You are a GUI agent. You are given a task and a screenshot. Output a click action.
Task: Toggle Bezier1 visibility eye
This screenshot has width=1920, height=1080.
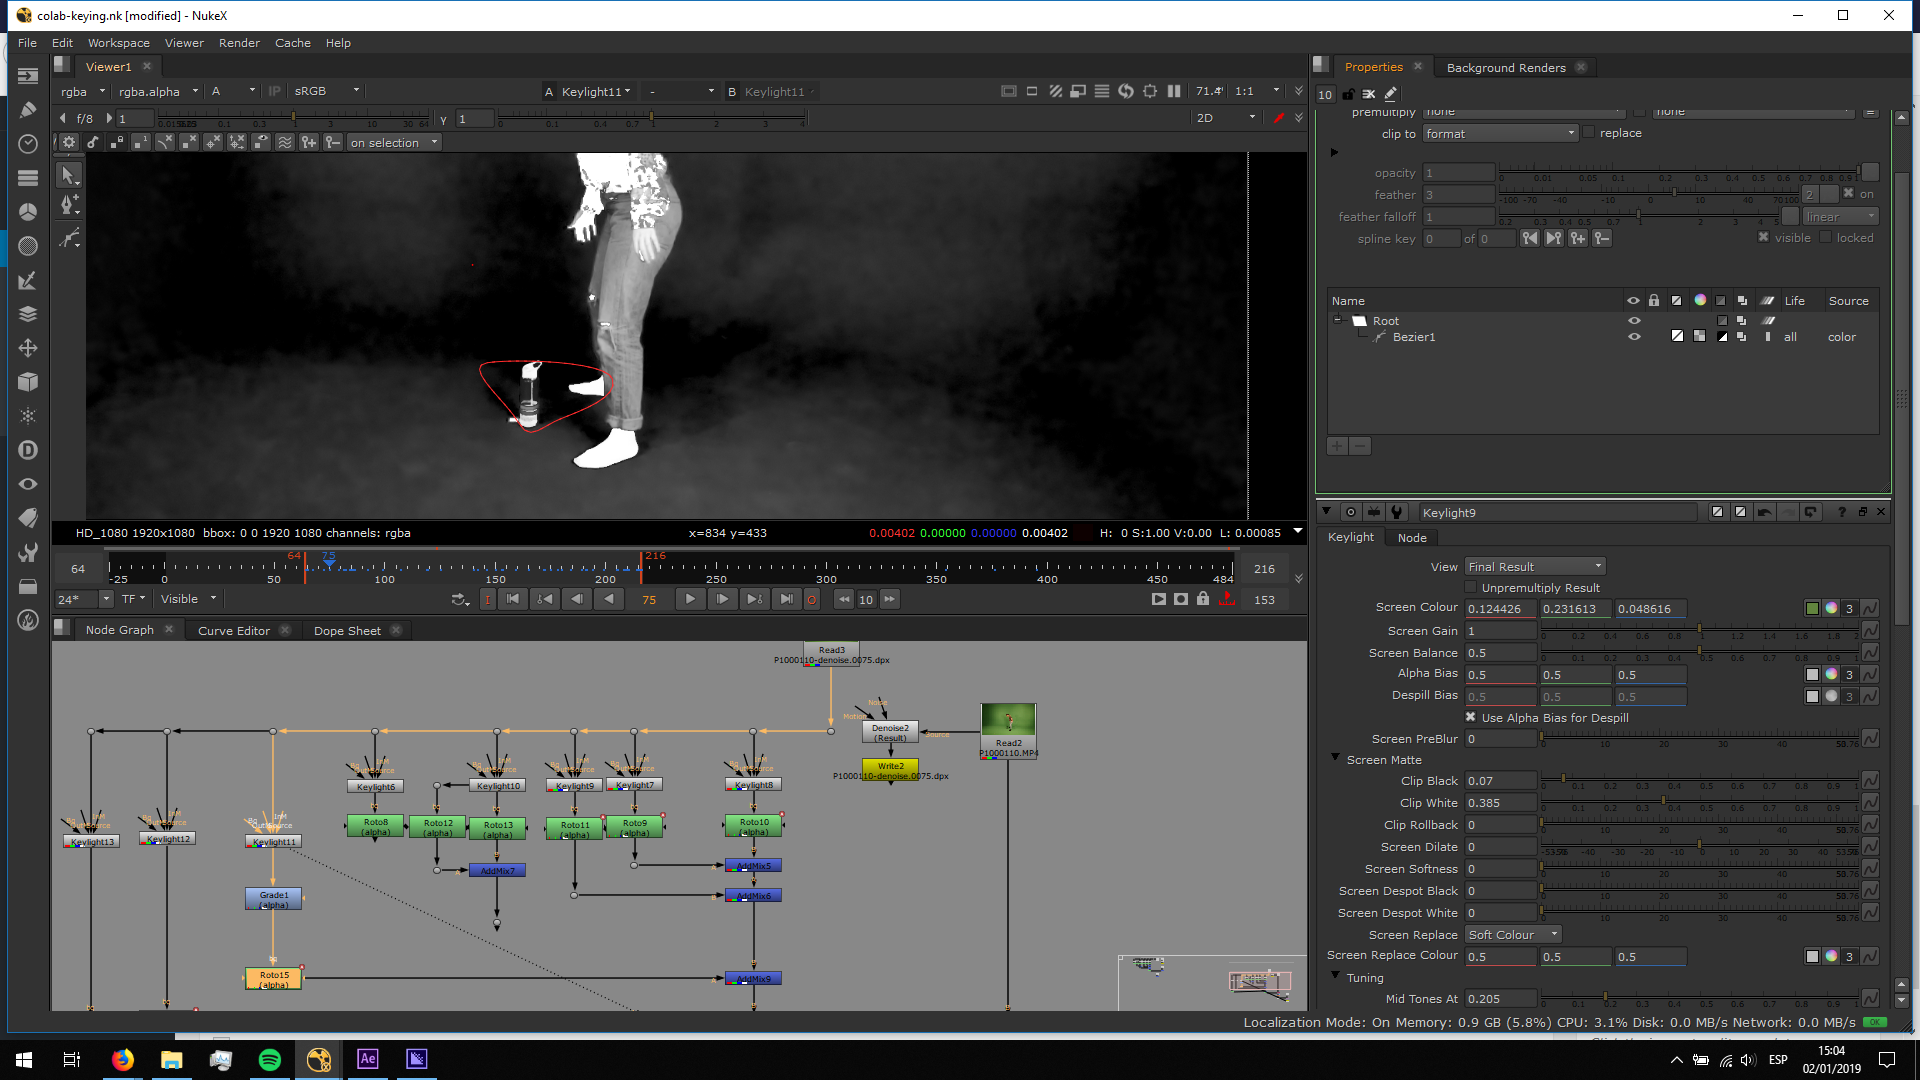(1634, 337)
